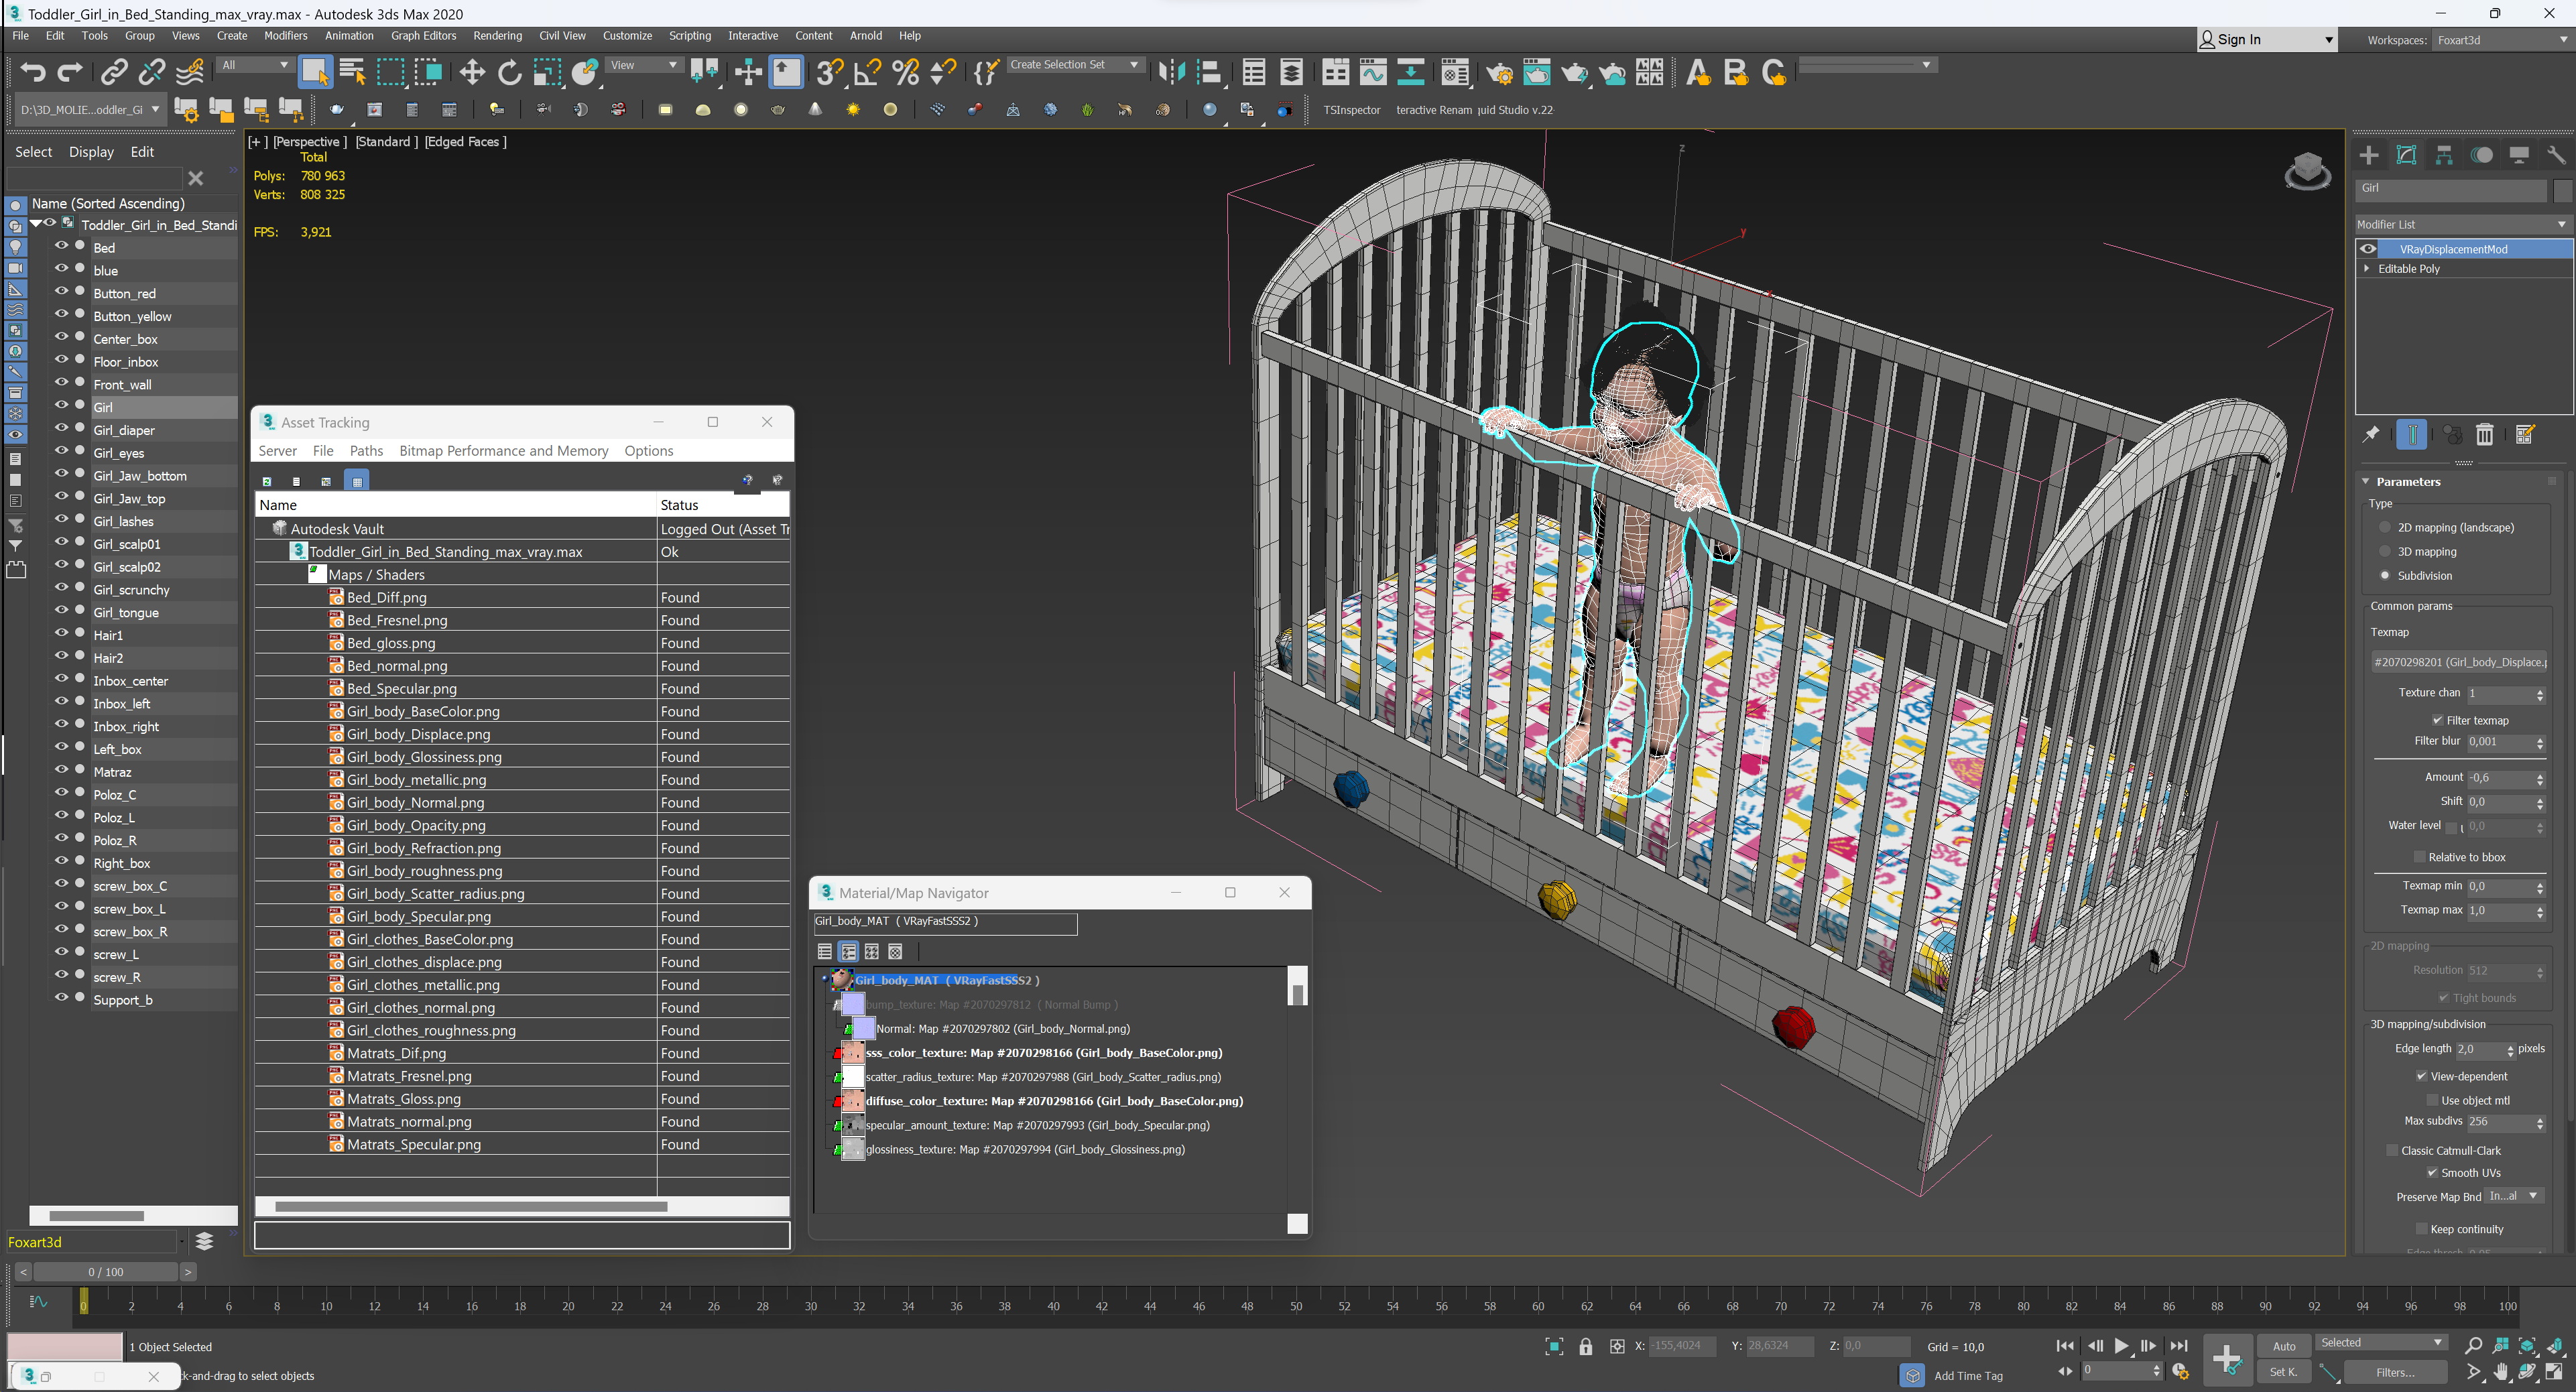Open the Modify command panel tab

(2407, 155)
